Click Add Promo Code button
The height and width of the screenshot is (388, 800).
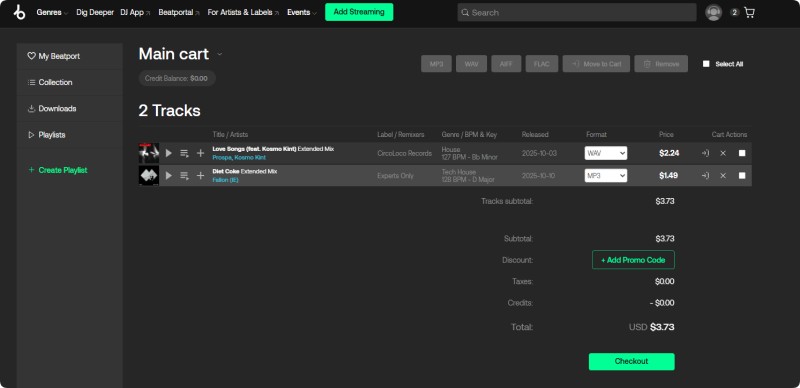coord(633,260)
